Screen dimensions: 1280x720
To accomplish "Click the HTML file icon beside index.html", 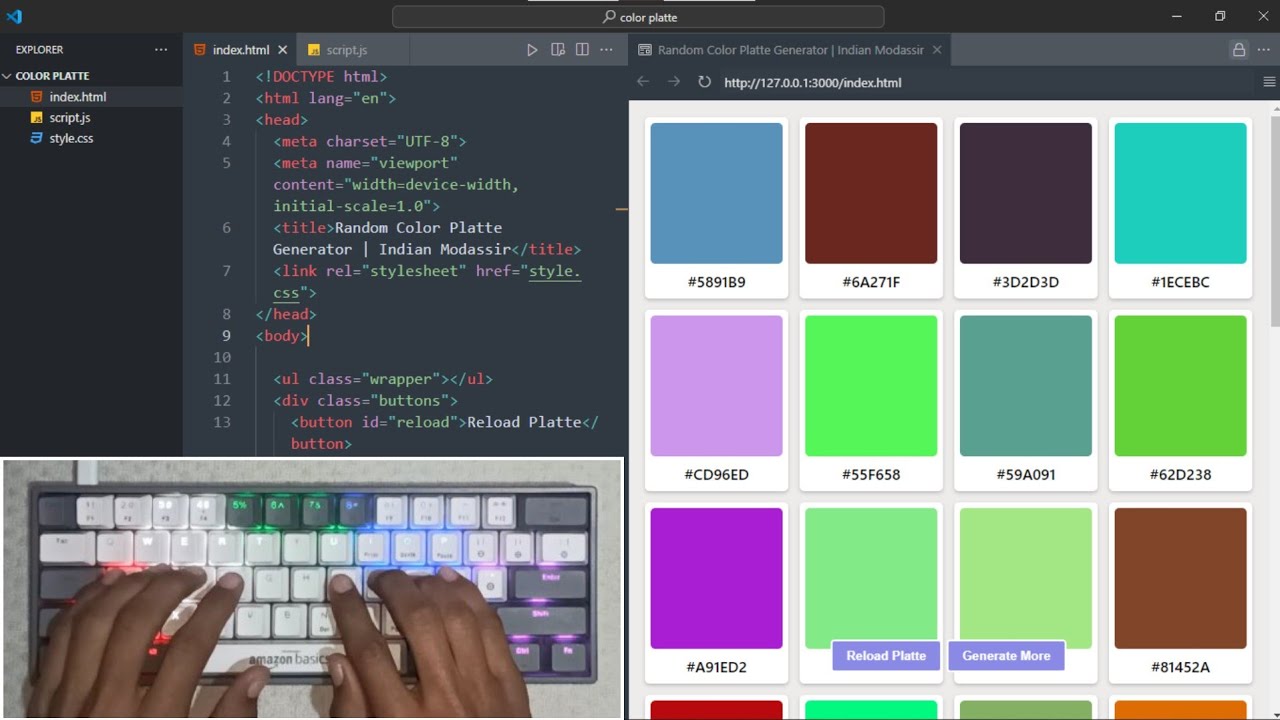I will 37,97.
